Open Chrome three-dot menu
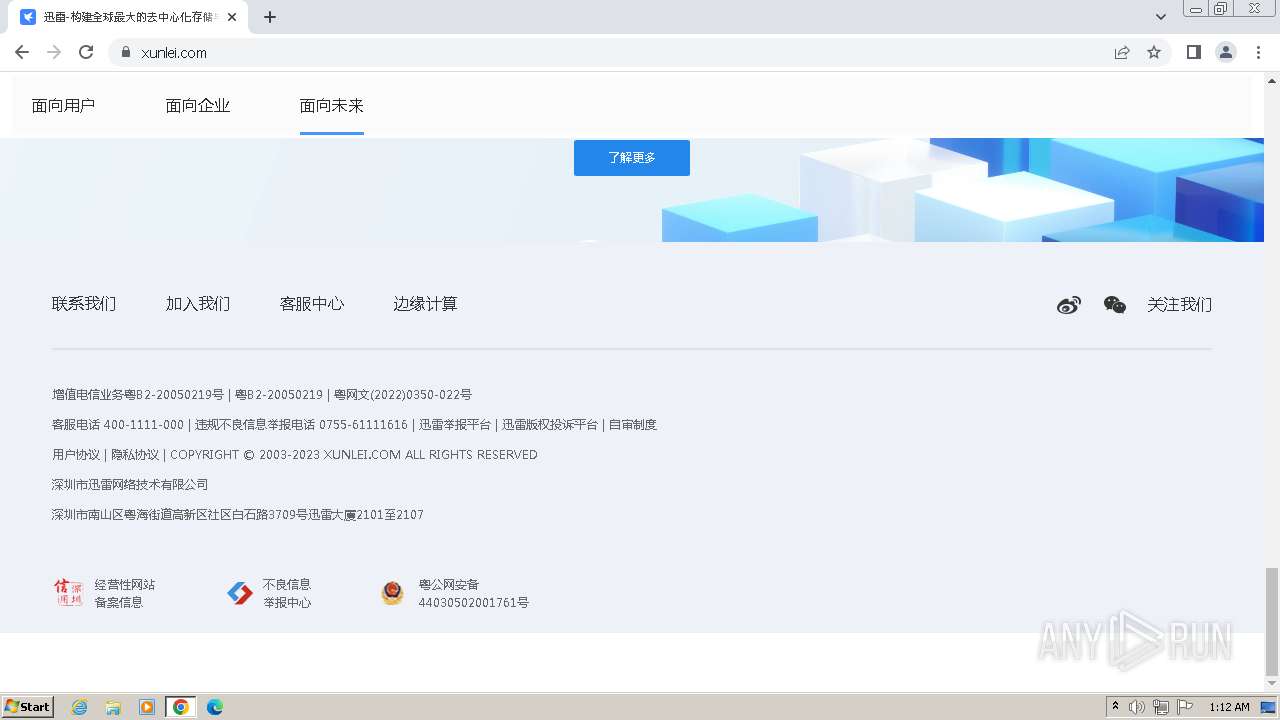Screen dimensions: 1280x720 point(1259,52)
